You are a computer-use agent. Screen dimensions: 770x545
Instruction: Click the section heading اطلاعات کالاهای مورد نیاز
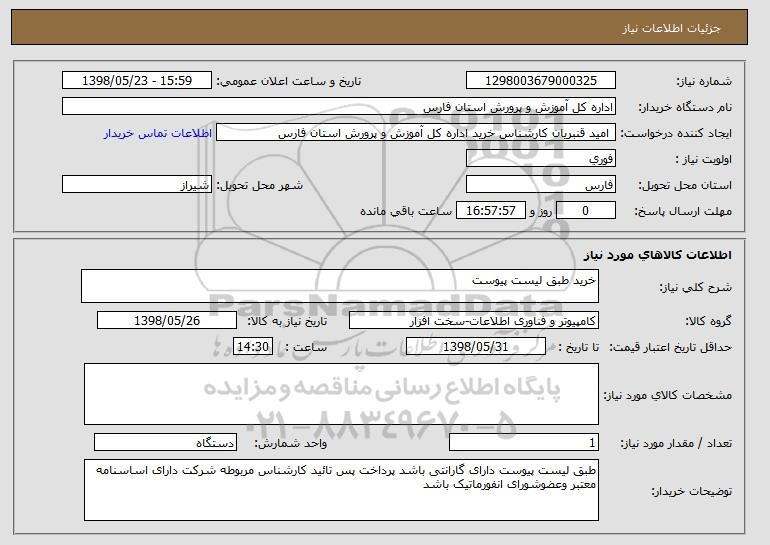(x=658, y=255)
